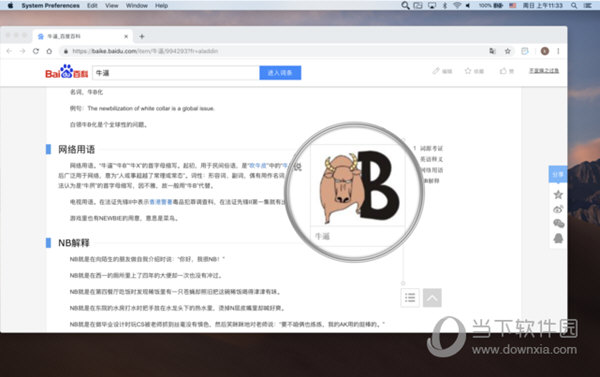Click the 网络用语 section heading

[x=77, y=149]
